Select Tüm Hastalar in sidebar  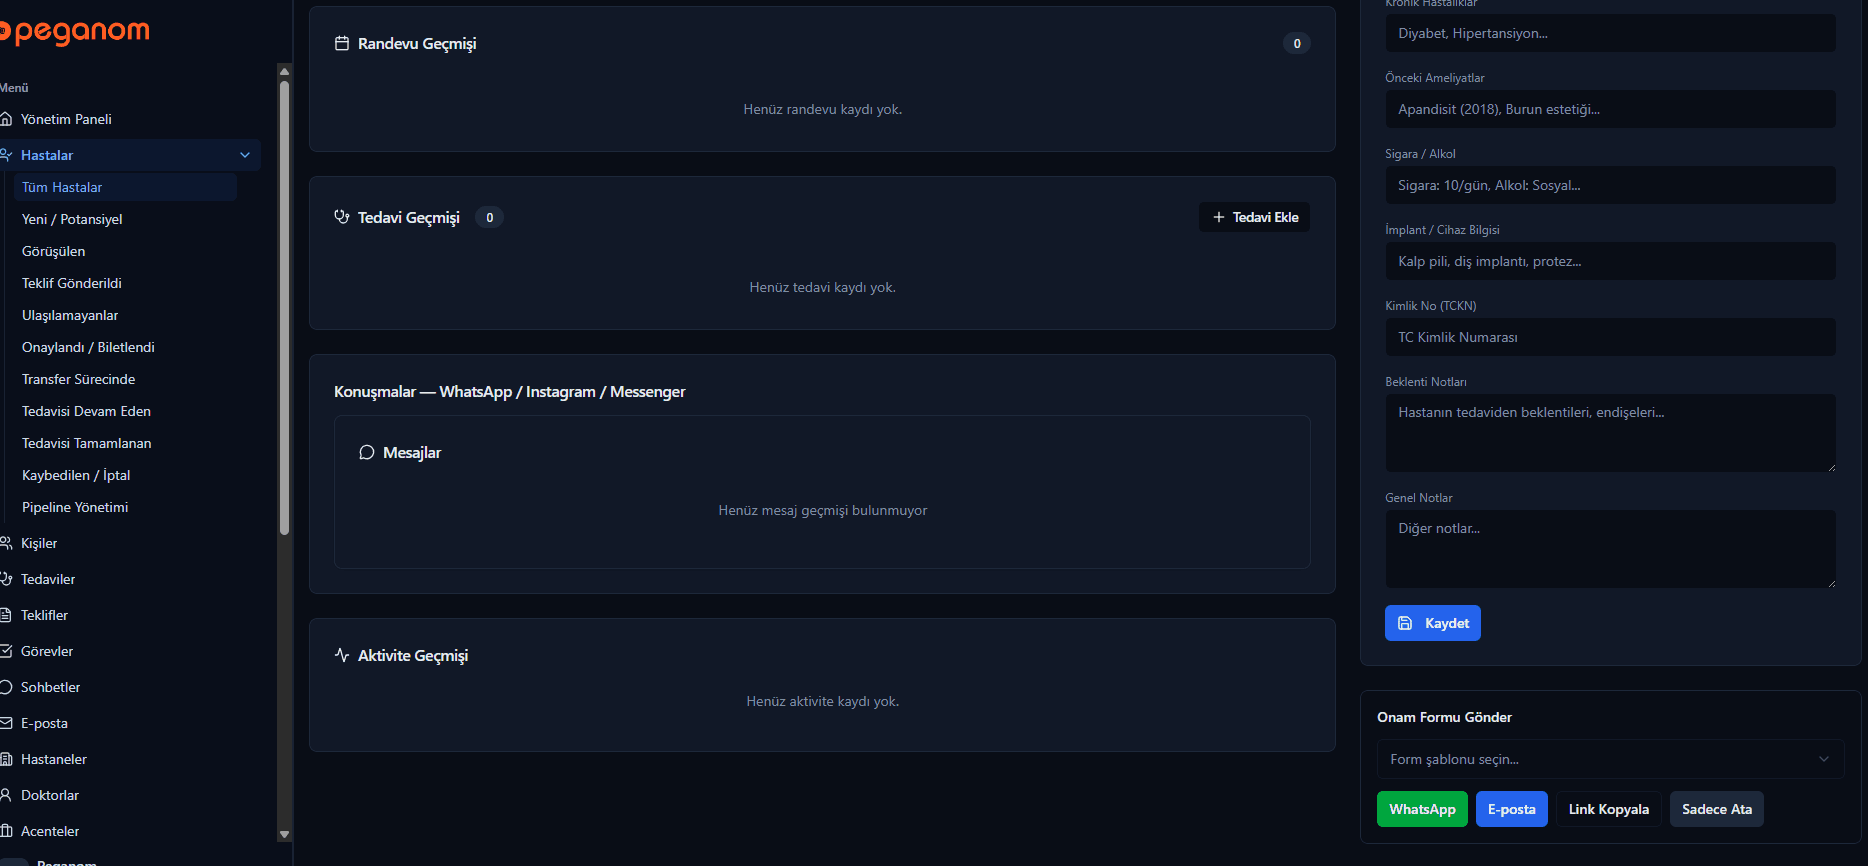tap(125, 187)
